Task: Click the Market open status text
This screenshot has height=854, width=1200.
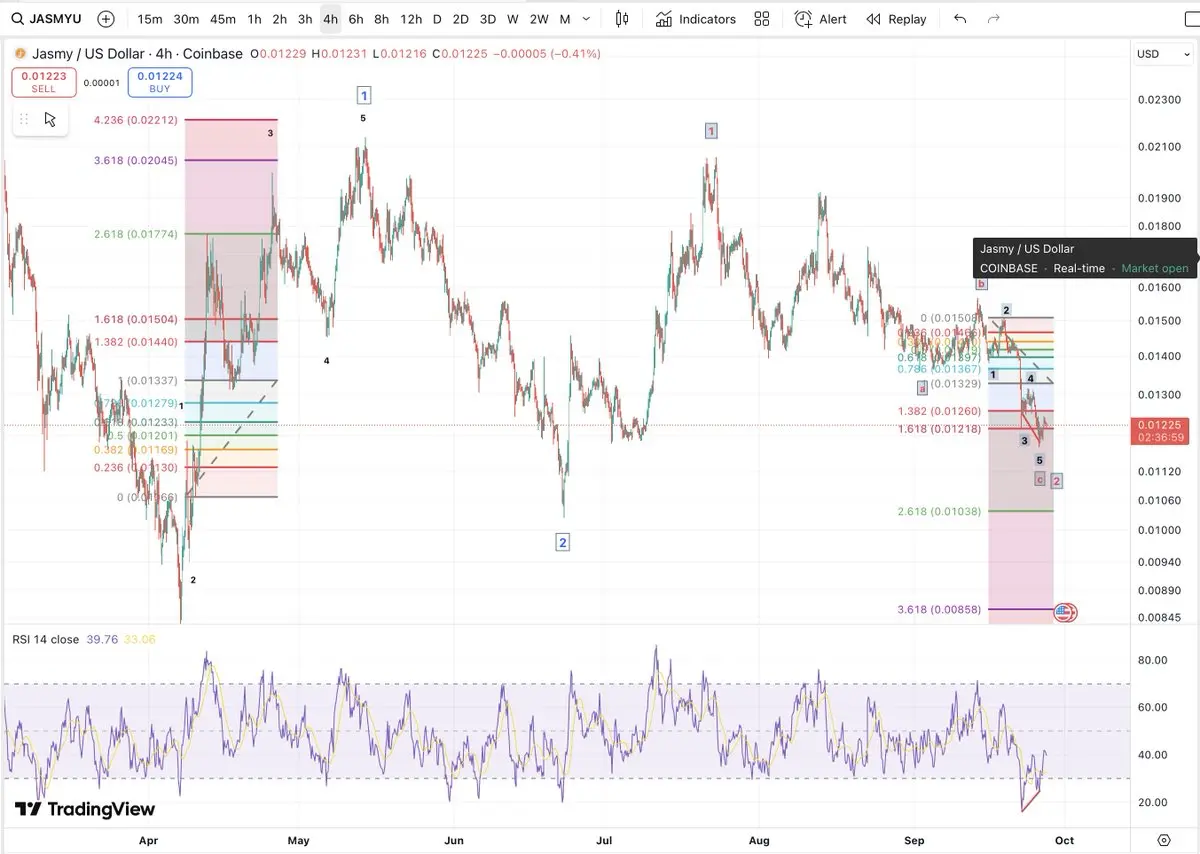Action: point(1155,268)
